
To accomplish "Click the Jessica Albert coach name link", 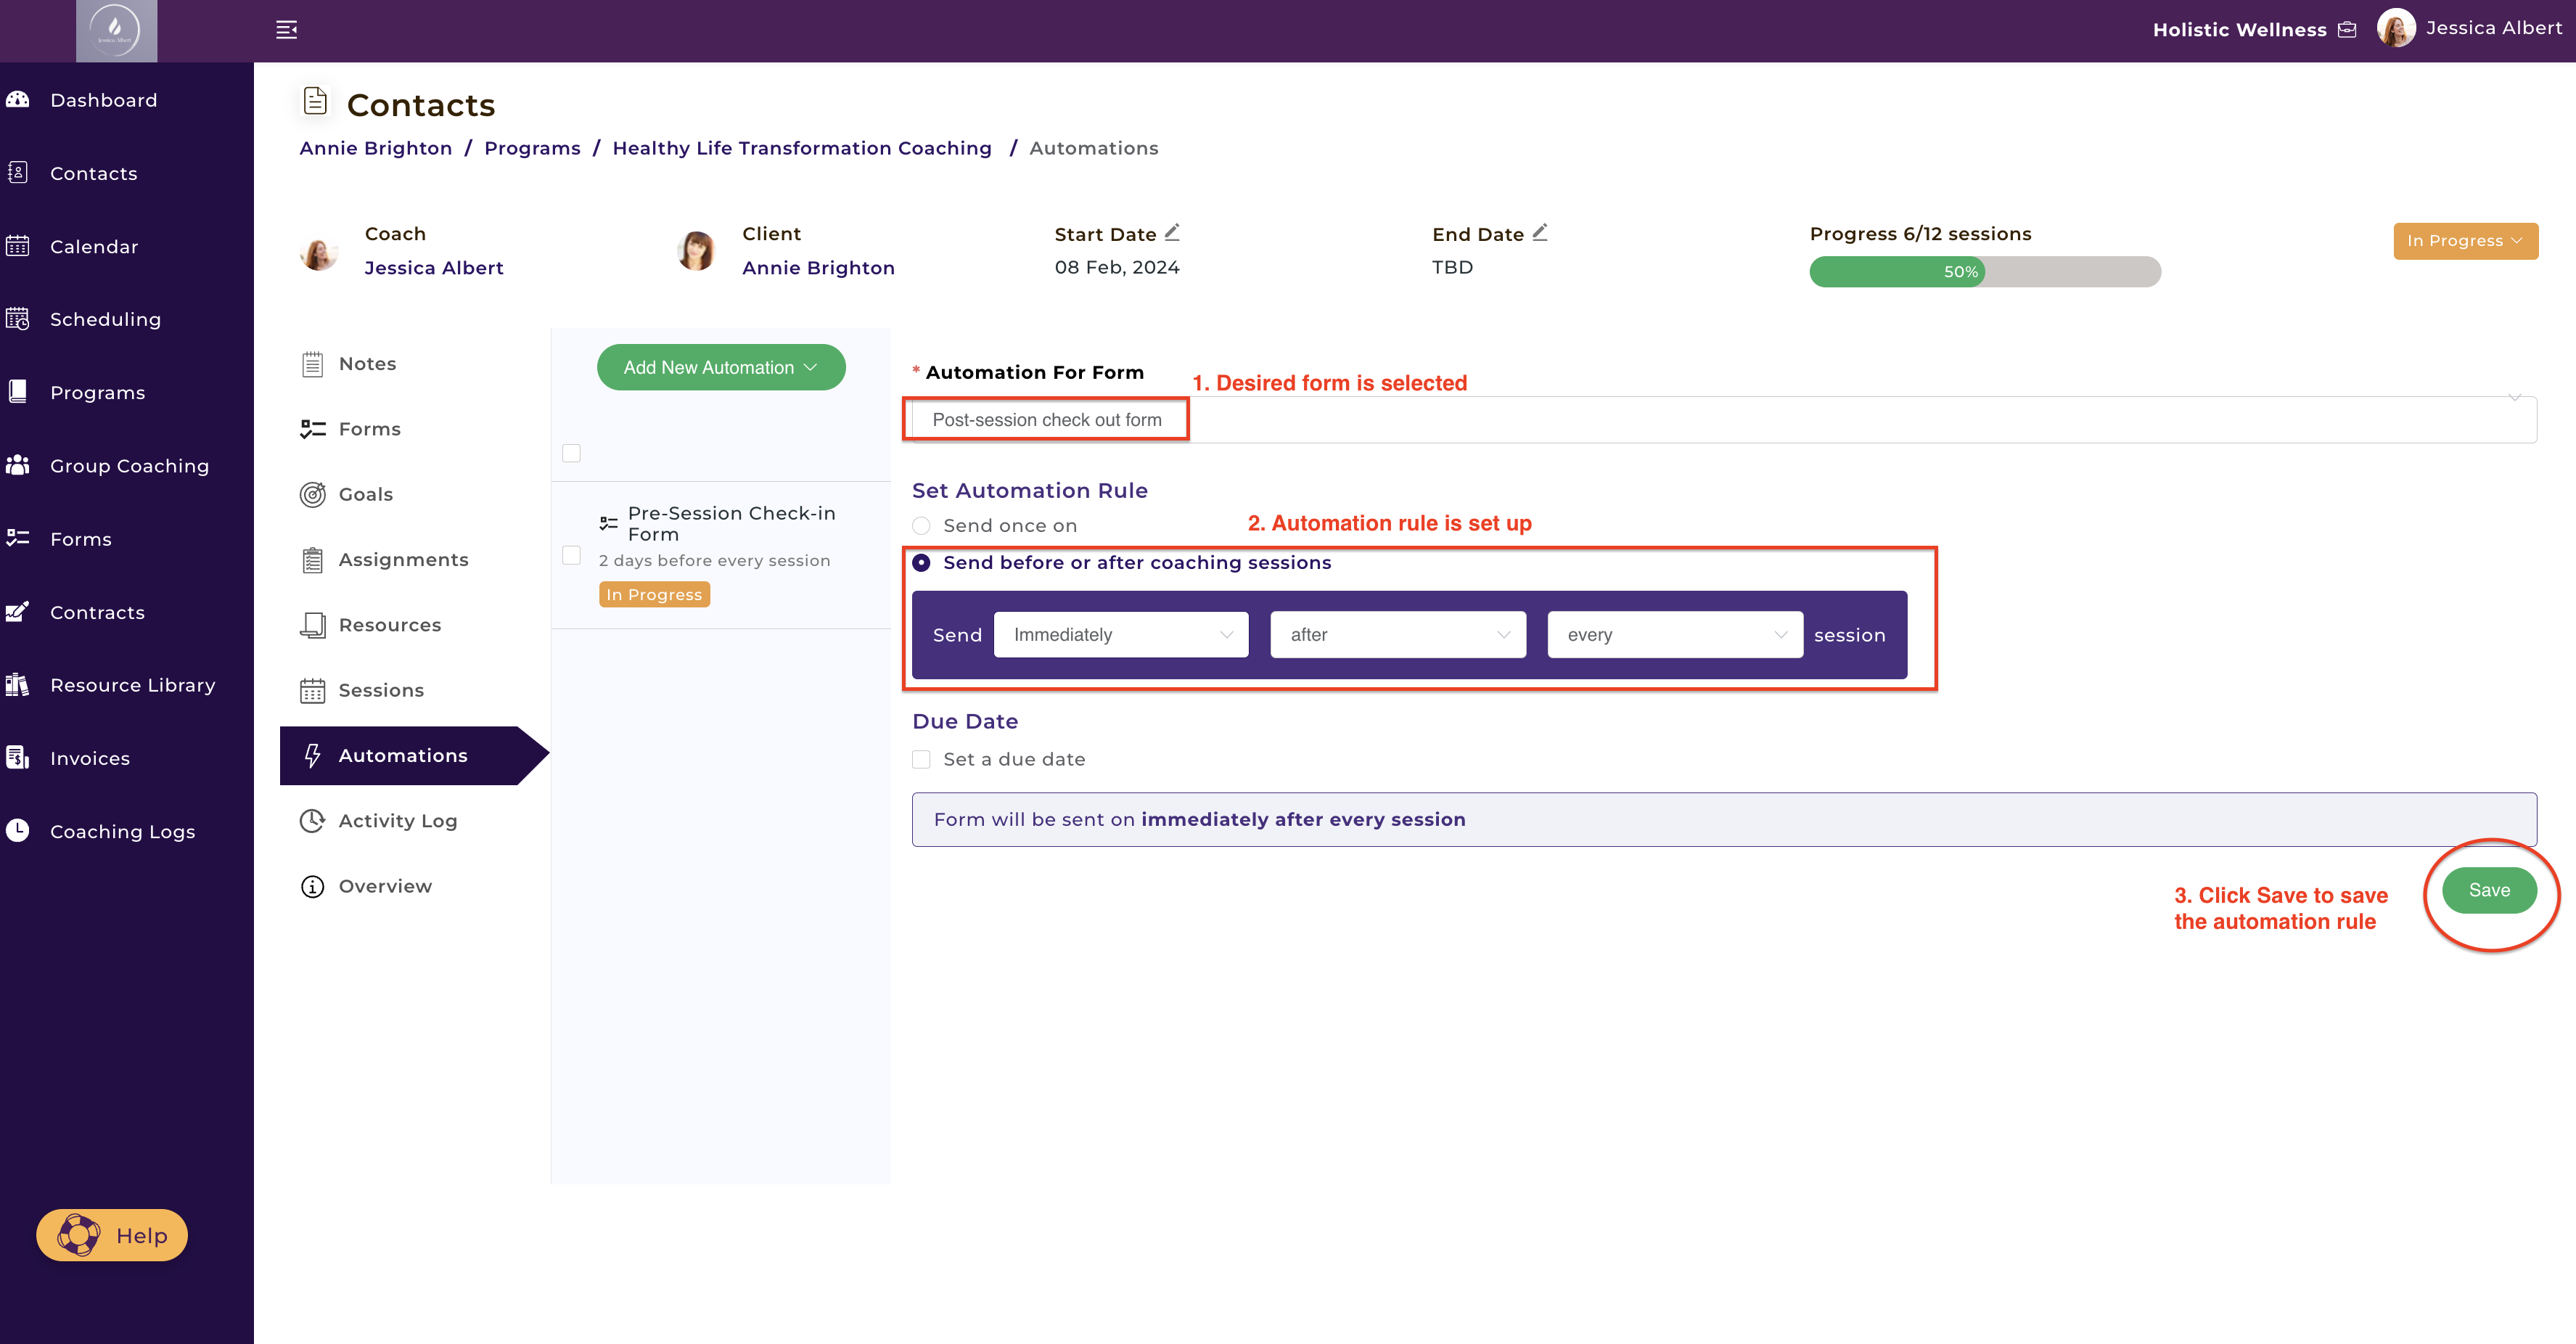I will point(434,267).
